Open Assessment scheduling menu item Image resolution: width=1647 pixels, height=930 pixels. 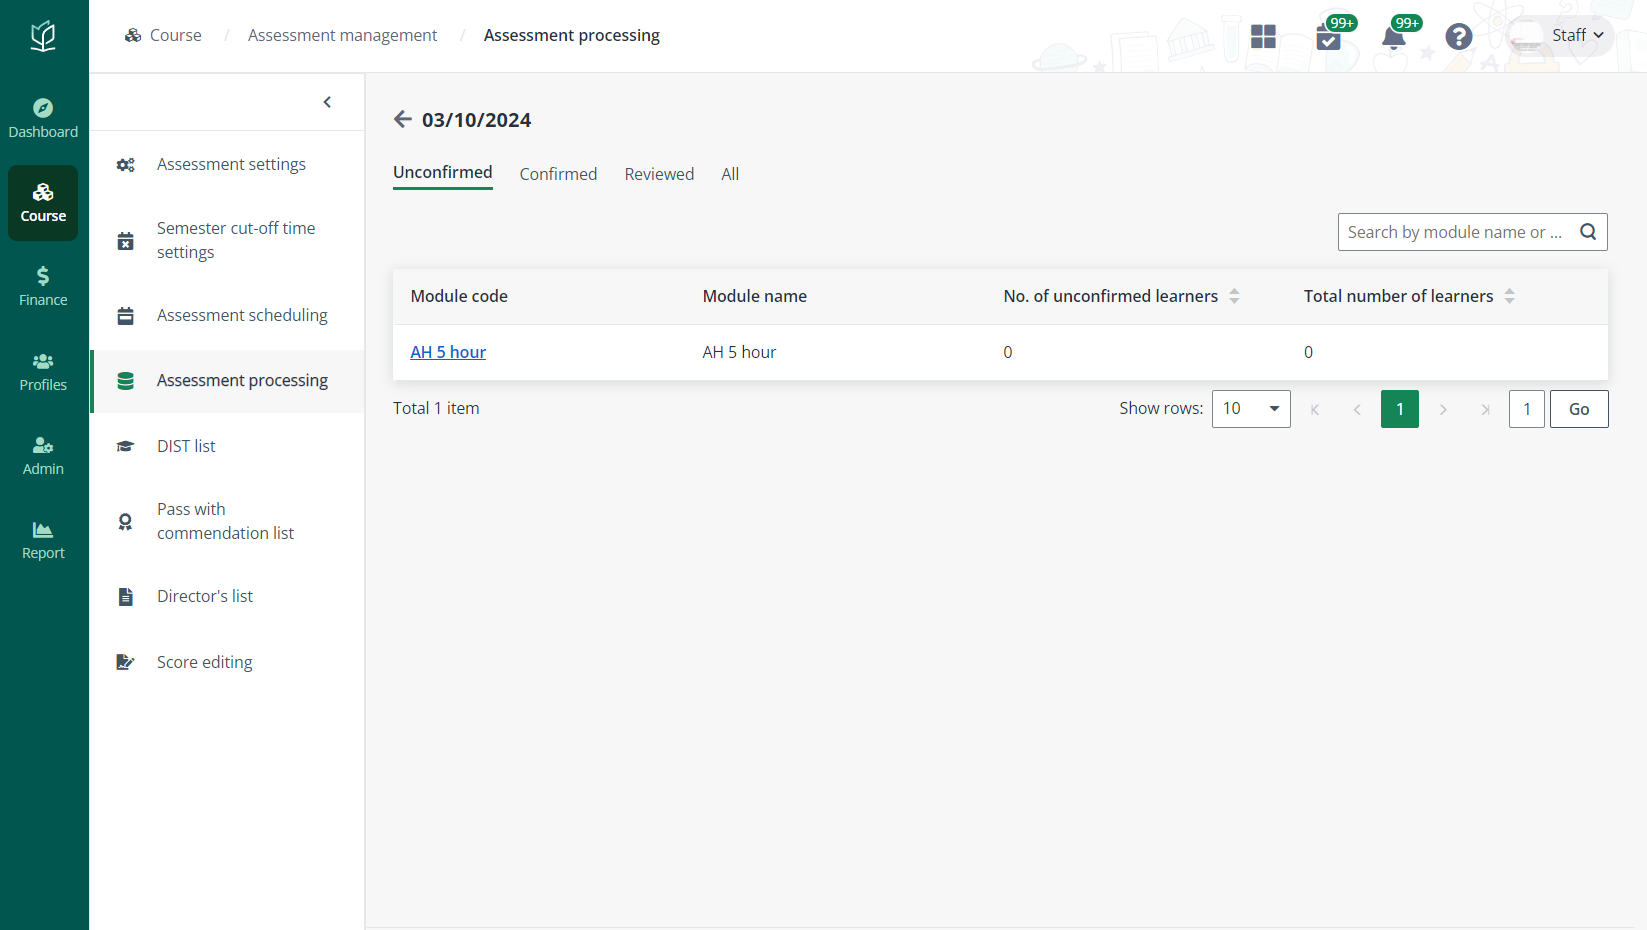(227, 316)
